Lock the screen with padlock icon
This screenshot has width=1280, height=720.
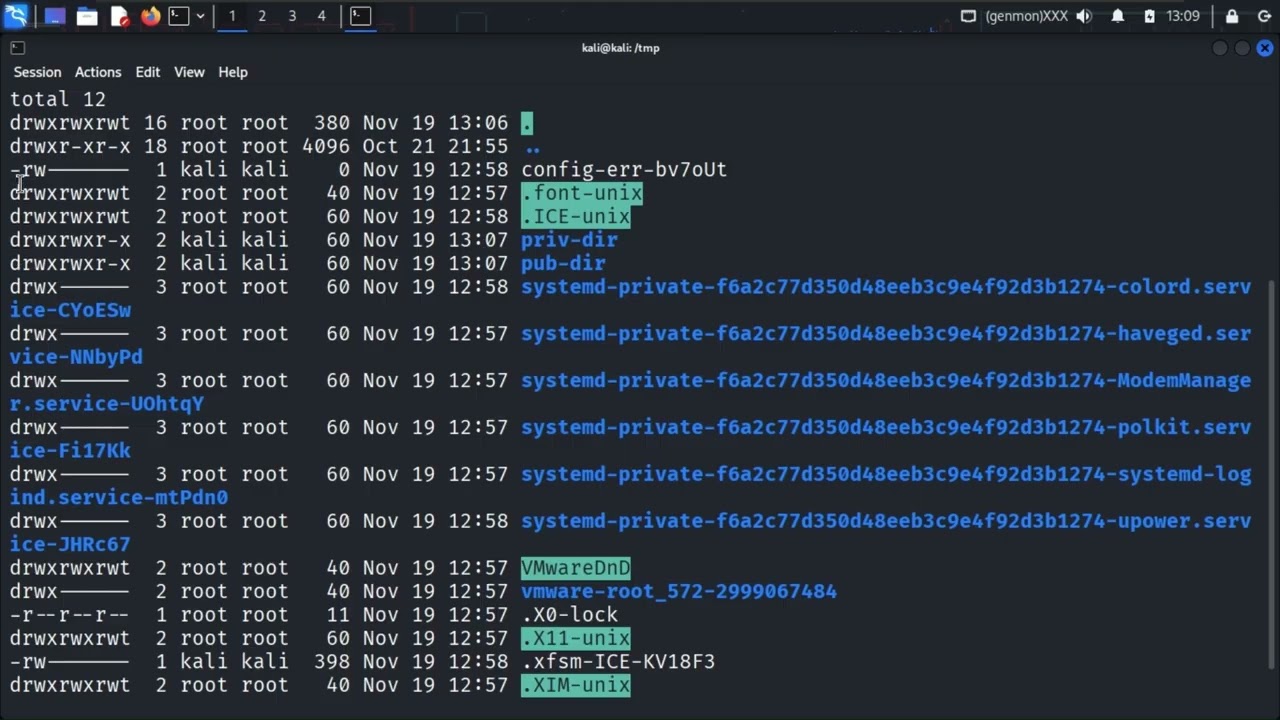click(1232, 16)
